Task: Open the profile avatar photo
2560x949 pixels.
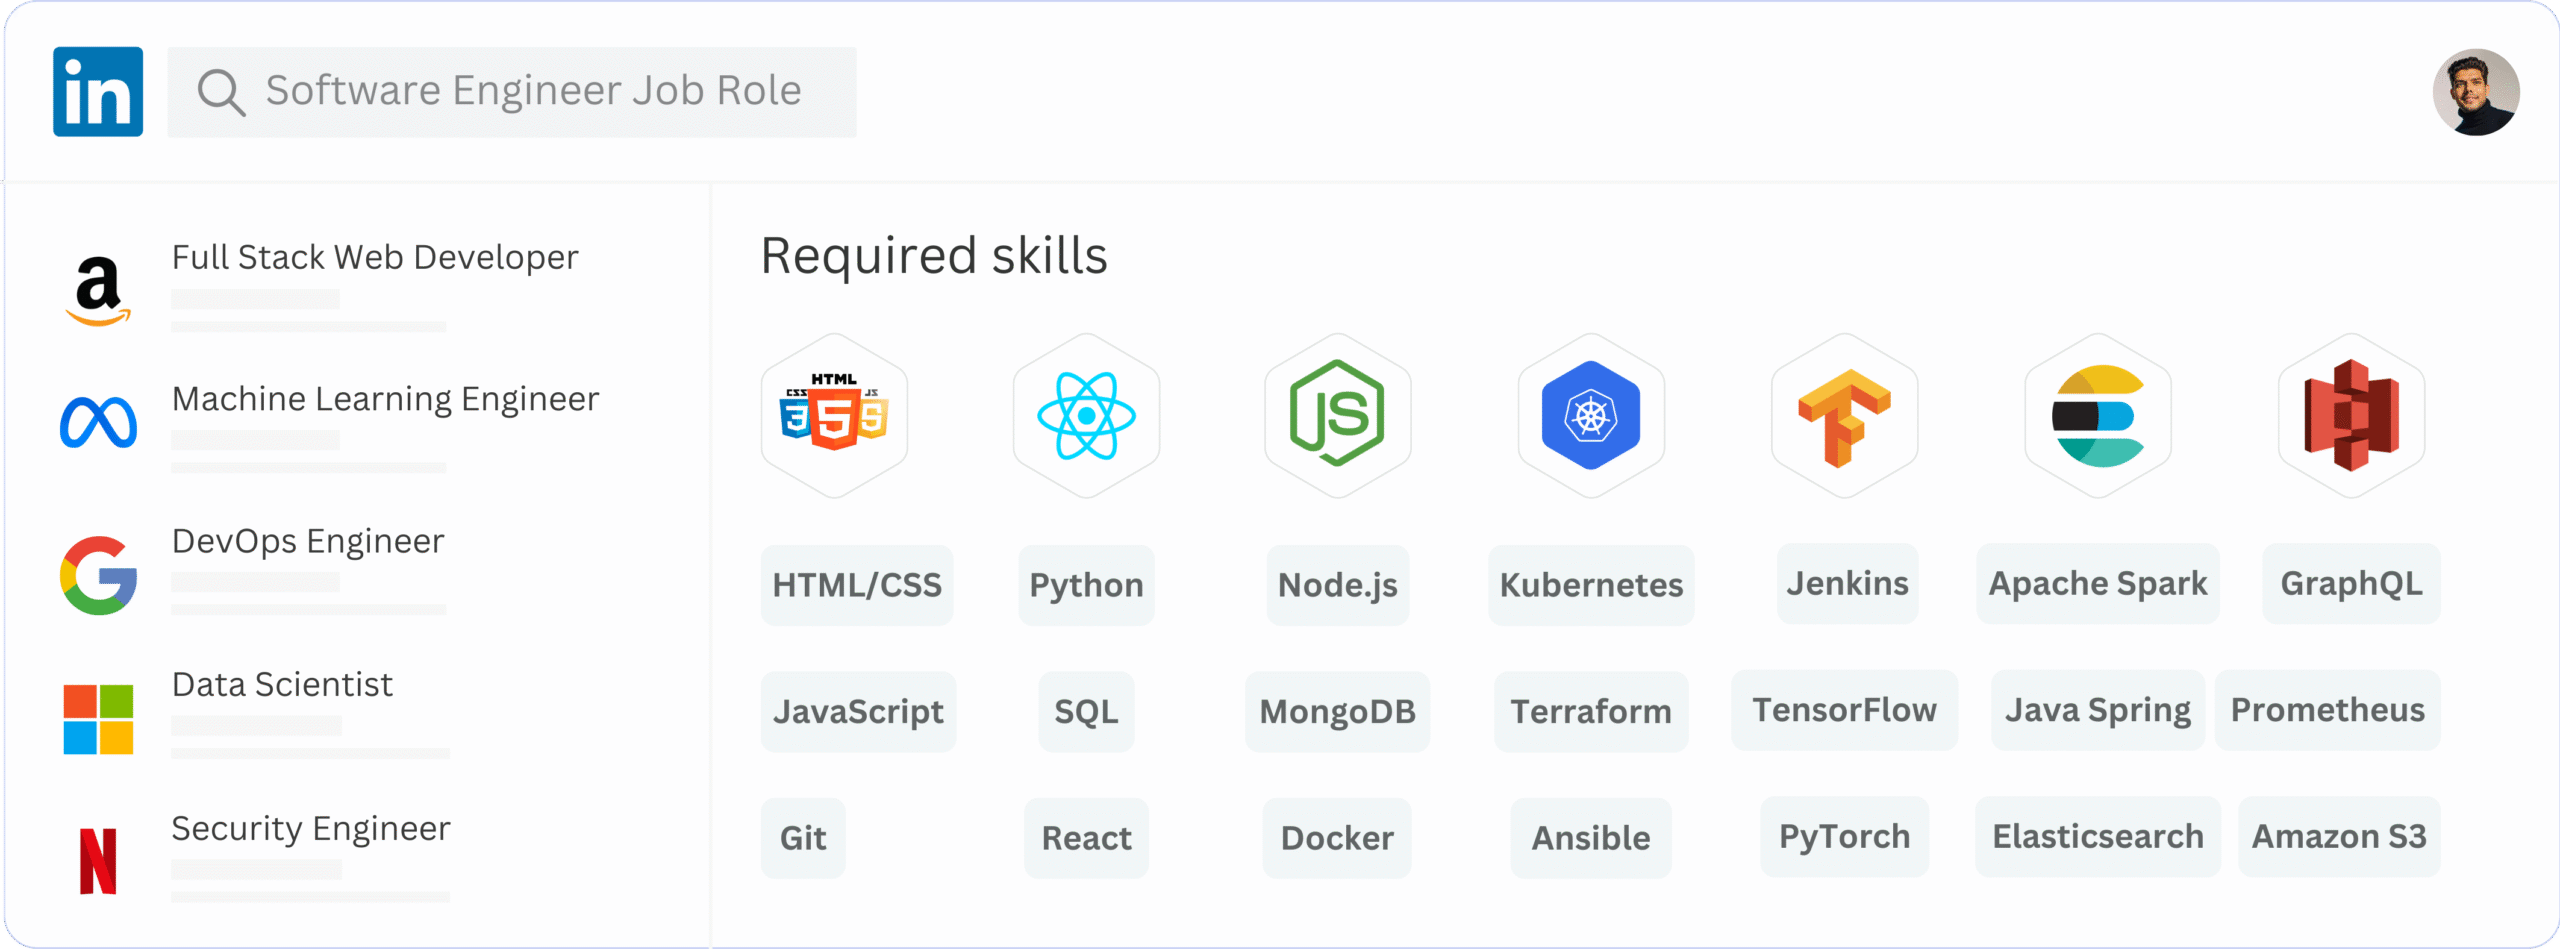Action: pos(2476,93)
